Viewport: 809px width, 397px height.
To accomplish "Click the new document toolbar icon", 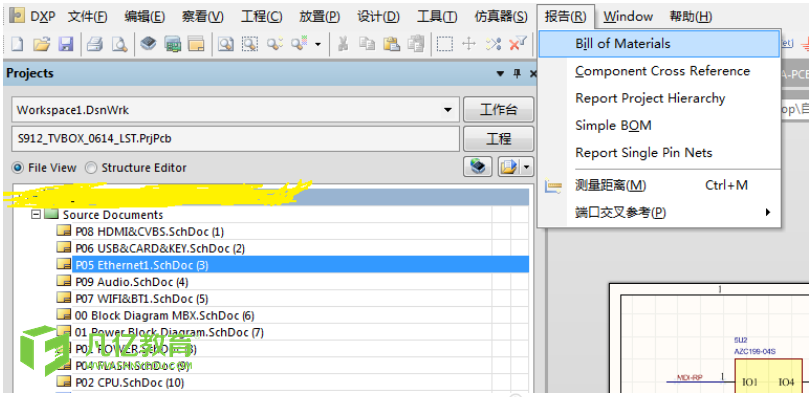I will pyautogui.click(x=17, y=44).
